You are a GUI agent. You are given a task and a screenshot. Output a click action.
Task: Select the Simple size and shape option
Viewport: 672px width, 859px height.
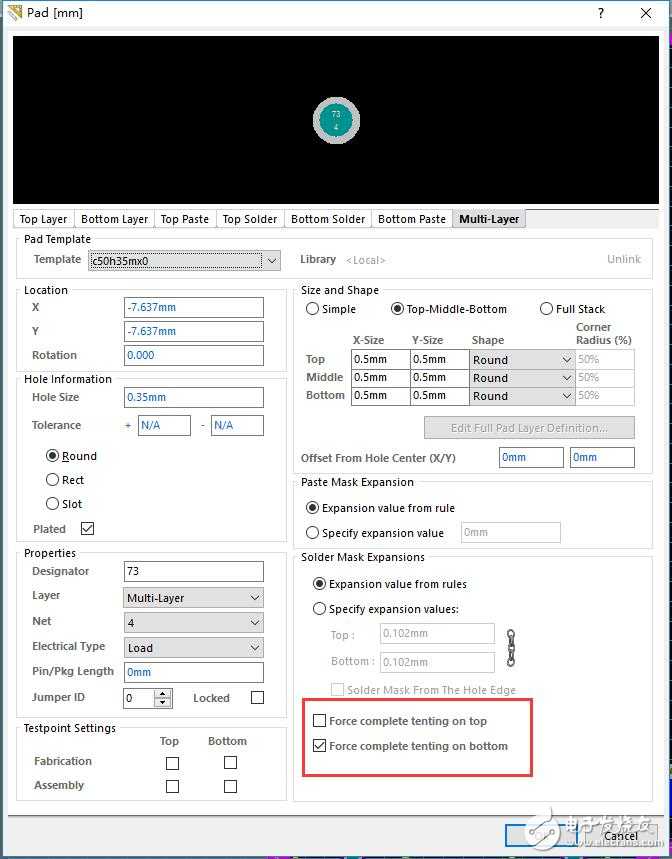click(331, 309)
